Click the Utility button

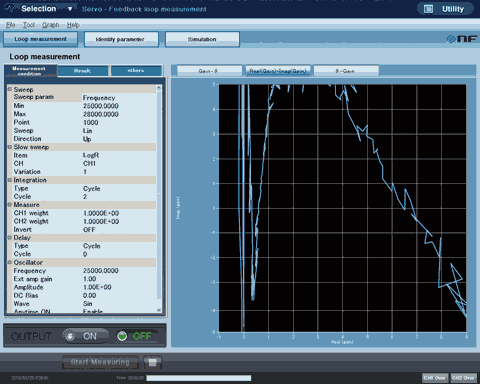[445, 9]
